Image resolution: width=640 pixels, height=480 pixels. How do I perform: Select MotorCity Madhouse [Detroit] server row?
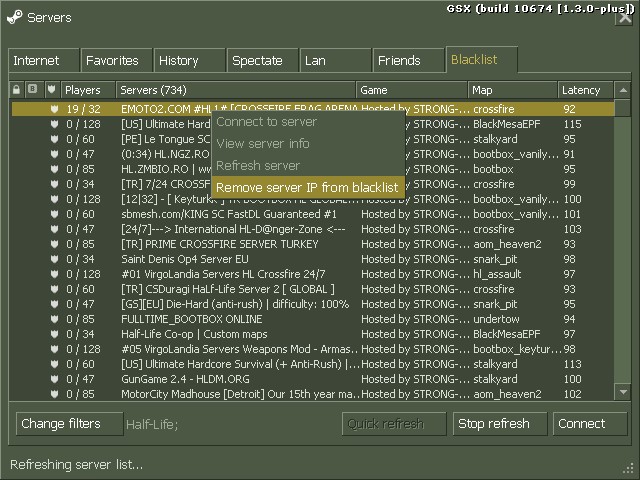[313, 394]
